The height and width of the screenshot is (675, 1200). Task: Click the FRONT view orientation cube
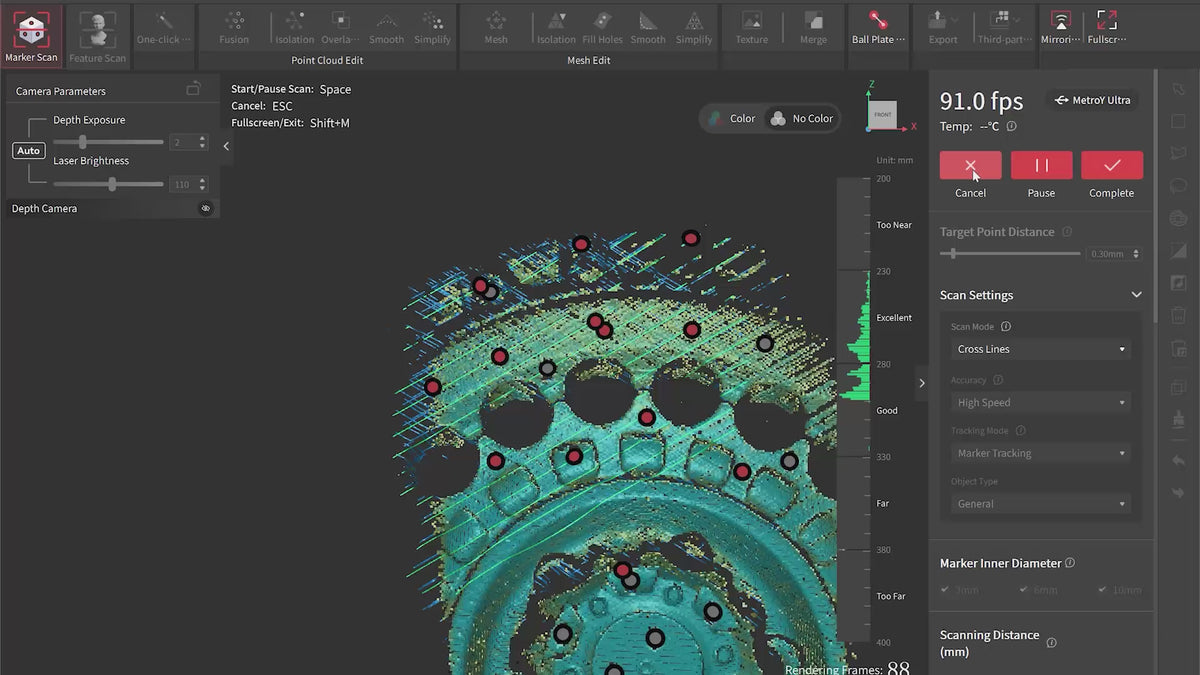883,114
